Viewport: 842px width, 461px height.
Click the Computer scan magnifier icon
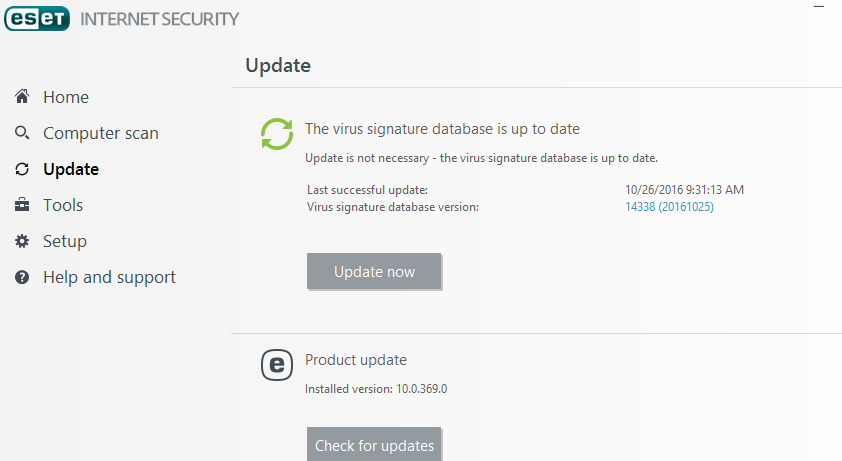coord(22,133)
